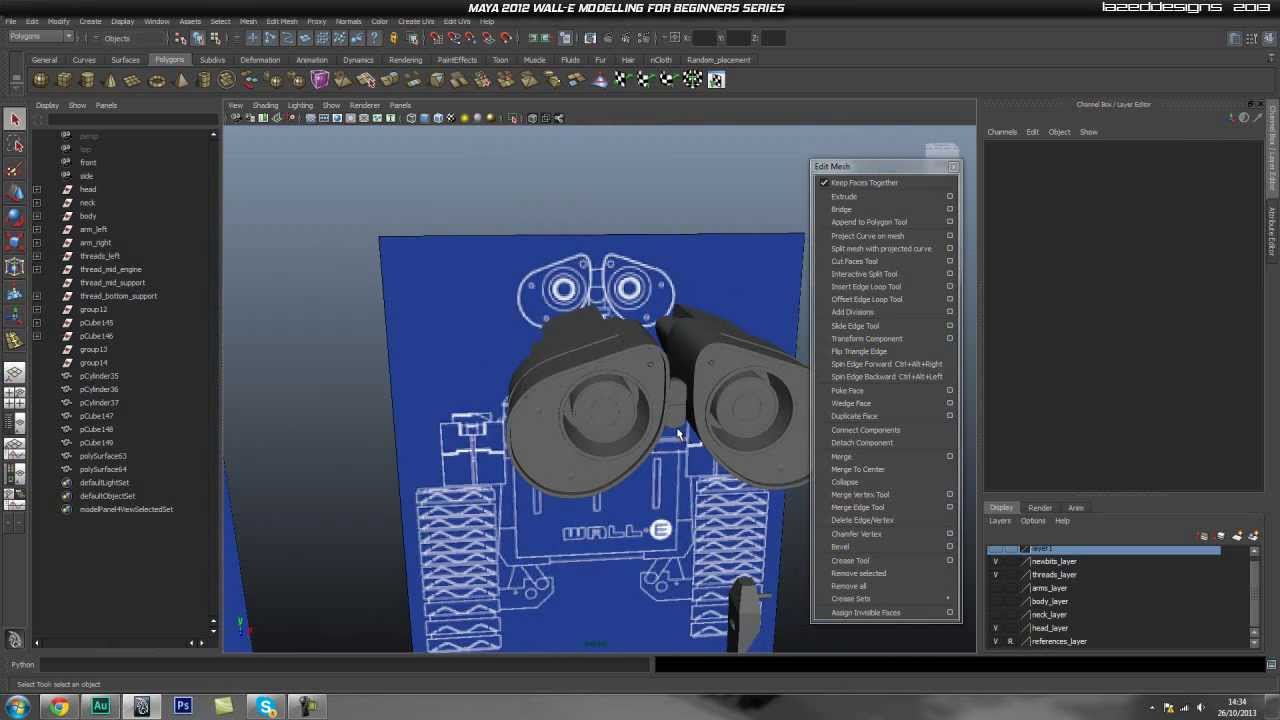Open the Bridge option box

[950, 209]
